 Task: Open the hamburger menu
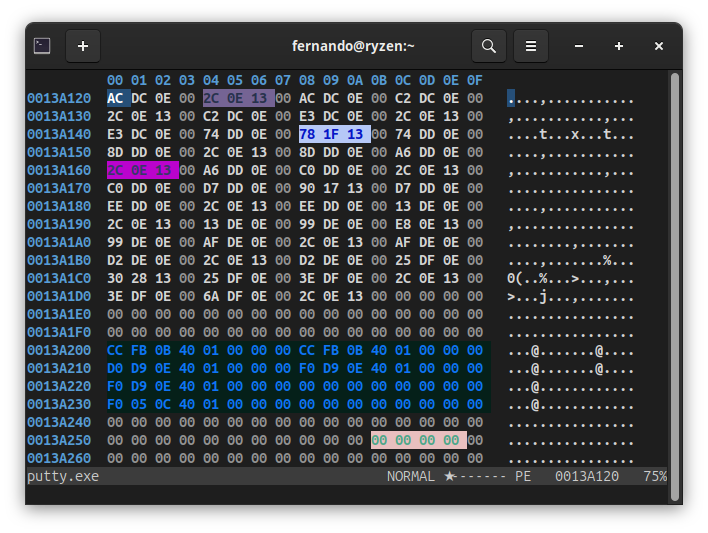(531, 46)
